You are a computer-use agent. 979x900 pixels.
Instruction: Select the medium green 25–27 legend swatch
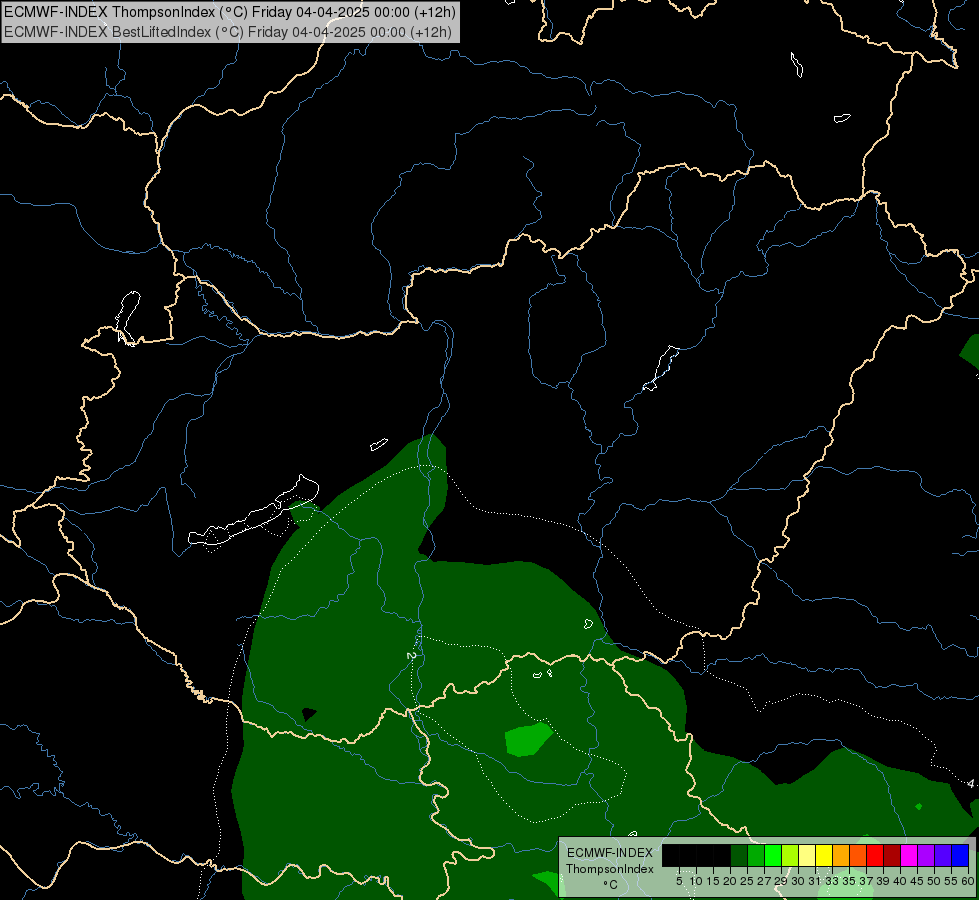(x=756, y=855)
